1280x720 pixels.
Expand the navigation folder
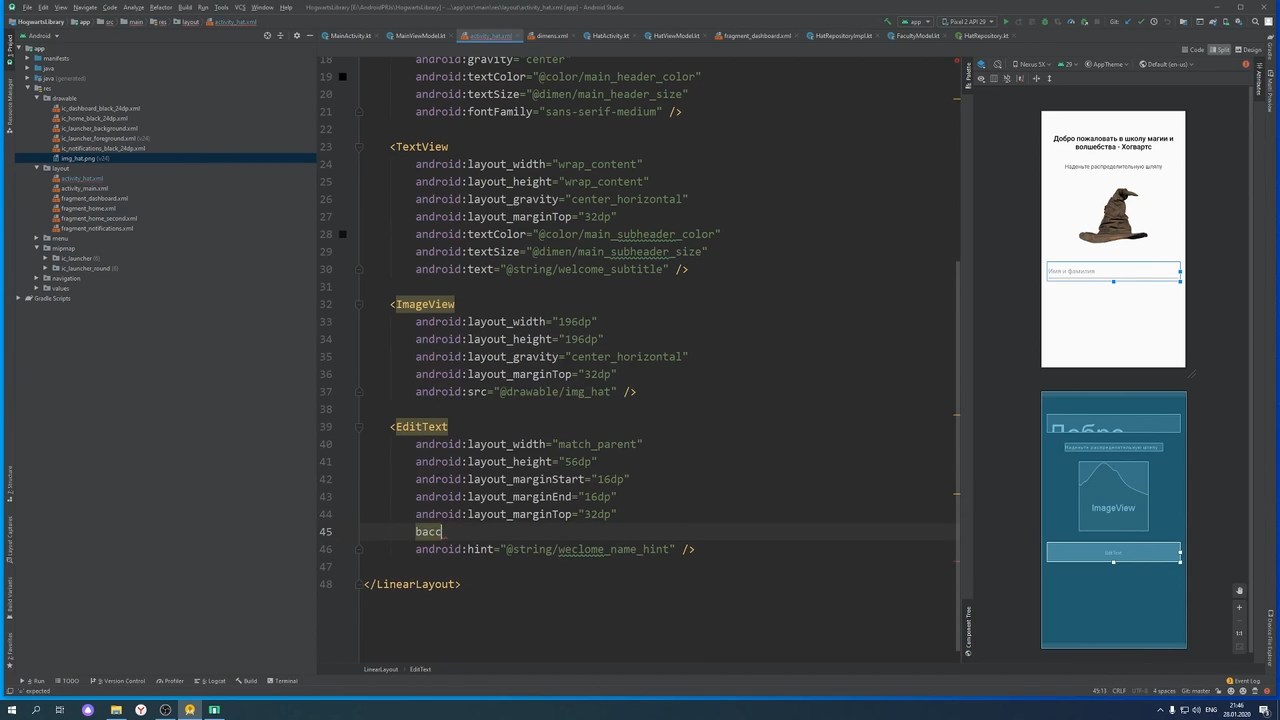[x=37, y=278]
